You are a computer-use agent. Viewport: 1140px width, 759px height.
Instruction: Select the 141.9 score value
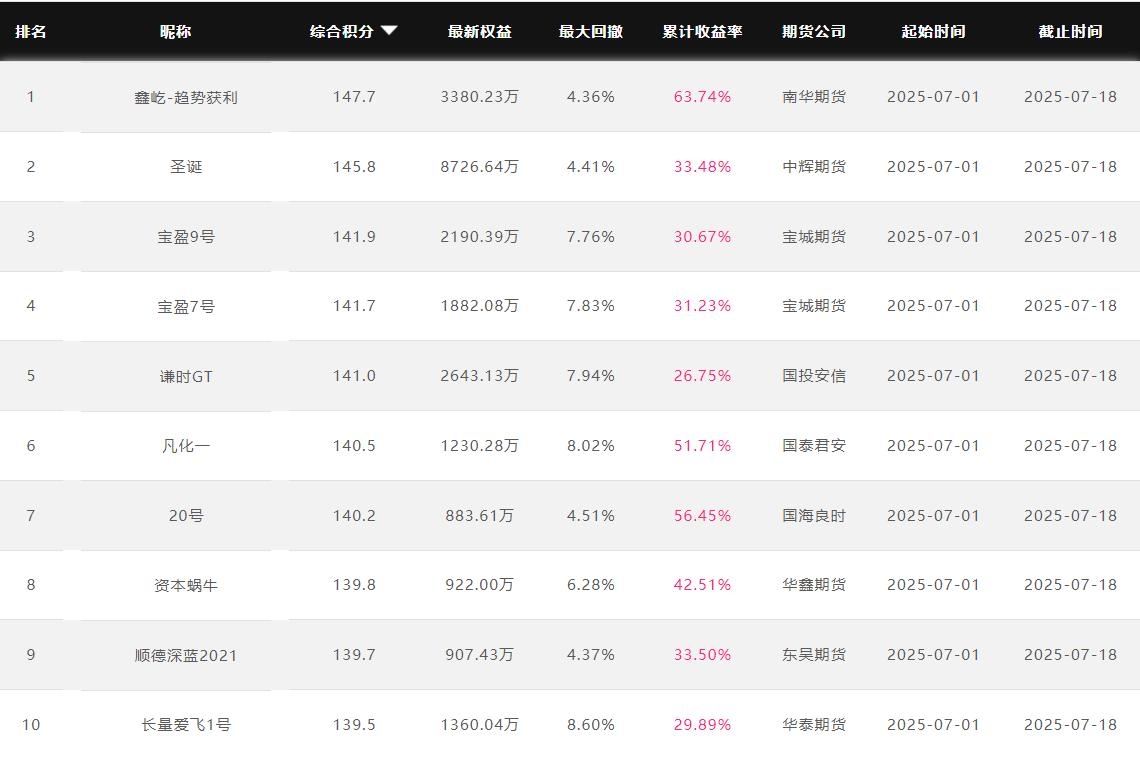click(x=354, y=236)
